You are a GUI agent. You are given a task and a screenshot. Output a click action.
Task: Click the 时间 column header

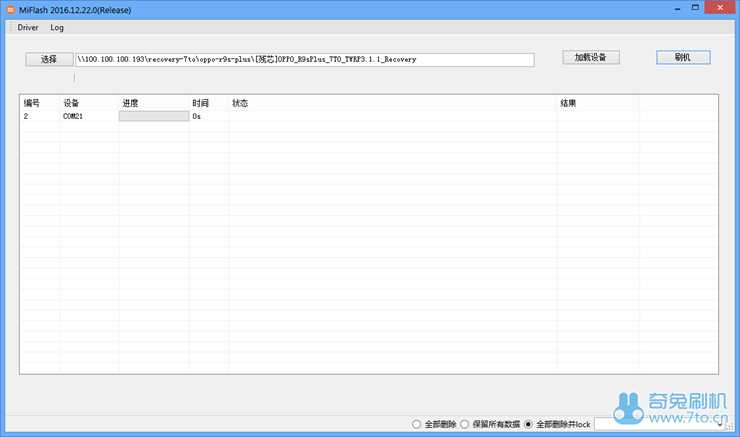click(x=200, y=103)
